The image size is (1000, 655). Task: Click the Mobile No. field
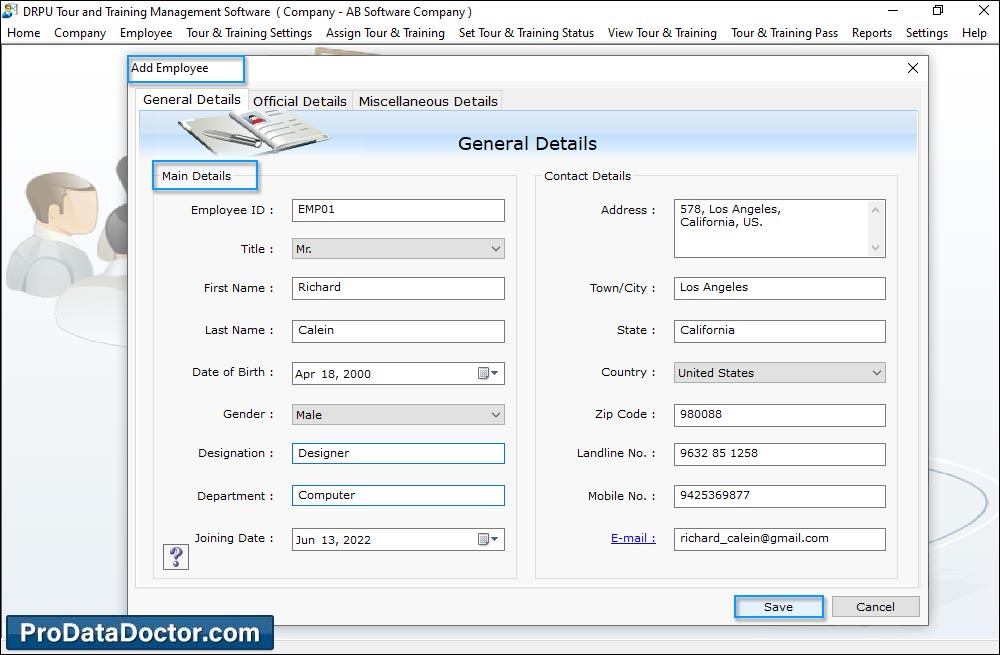pos(779,496)
